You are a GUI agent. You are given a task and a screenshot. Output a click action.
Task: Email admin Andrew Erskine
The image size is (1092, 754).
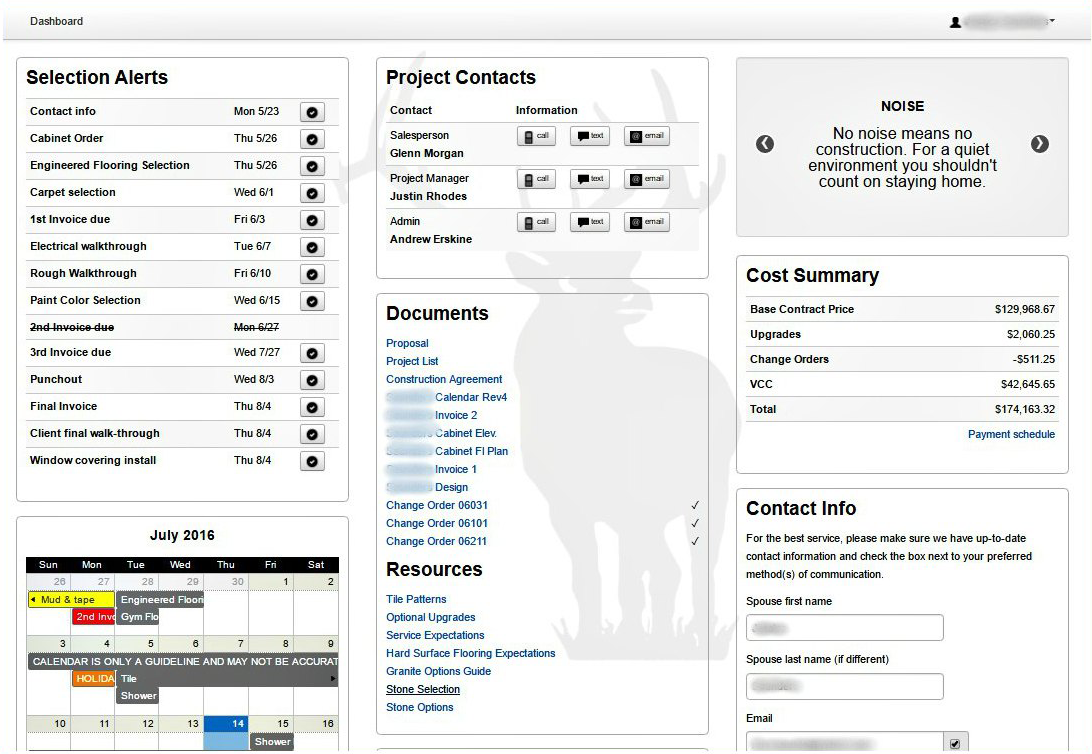[646, 223]
